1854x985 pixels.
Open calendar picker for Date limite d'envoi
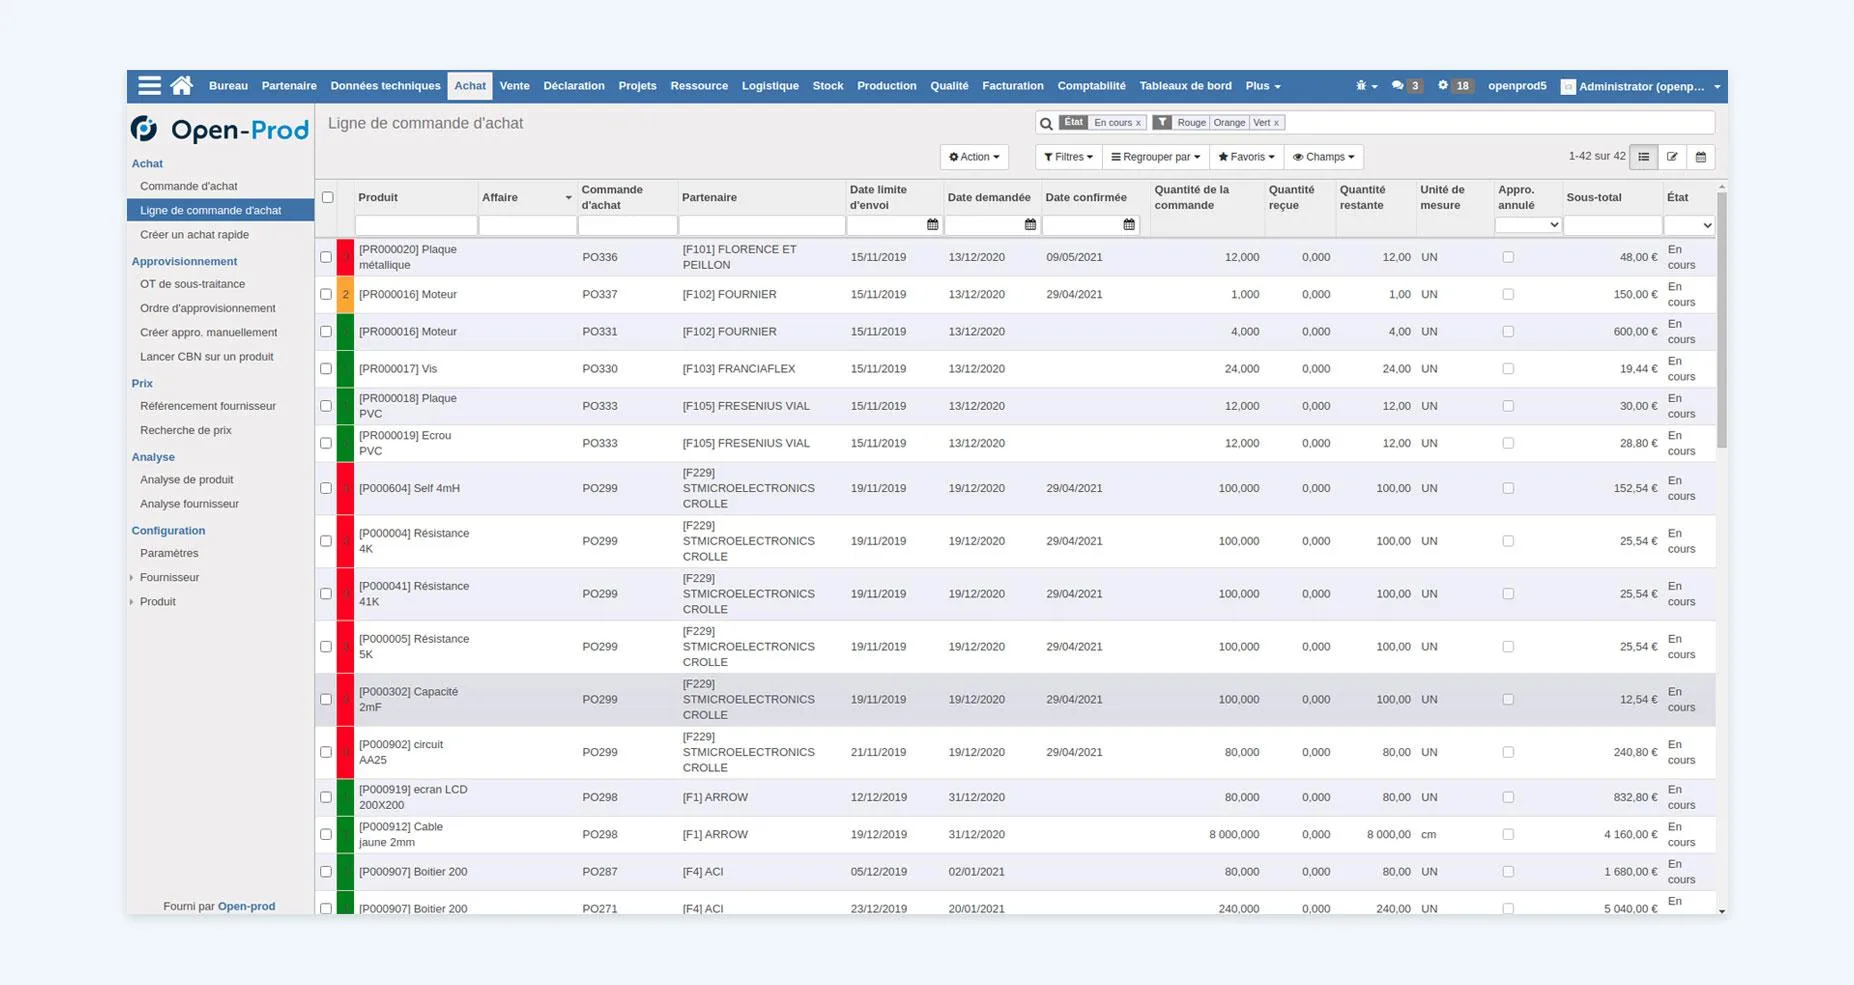(933, 225)
